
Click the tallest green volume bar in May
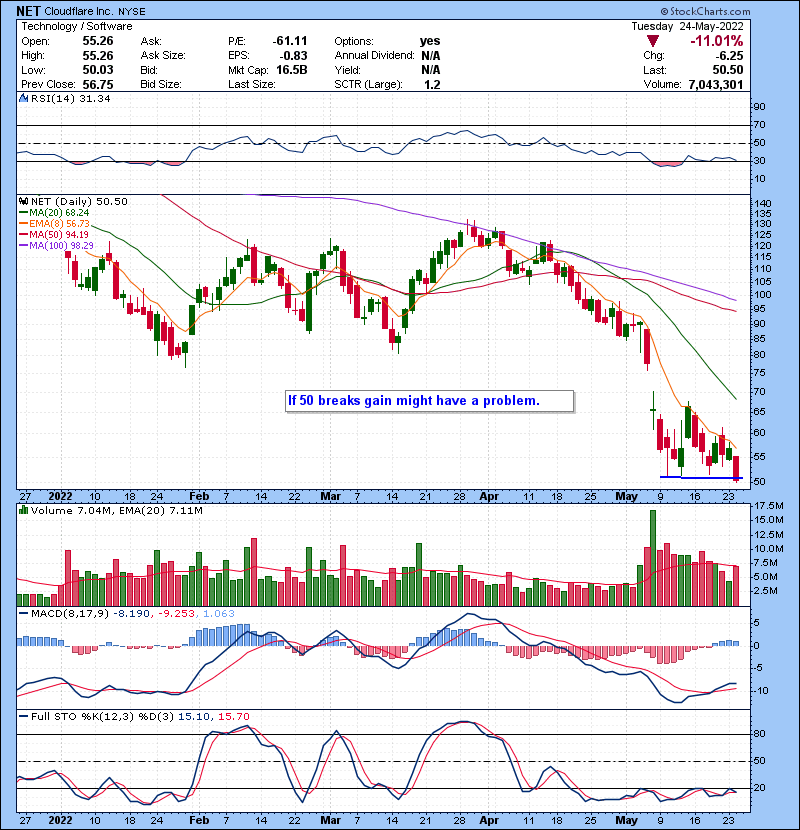pos(653,558)
